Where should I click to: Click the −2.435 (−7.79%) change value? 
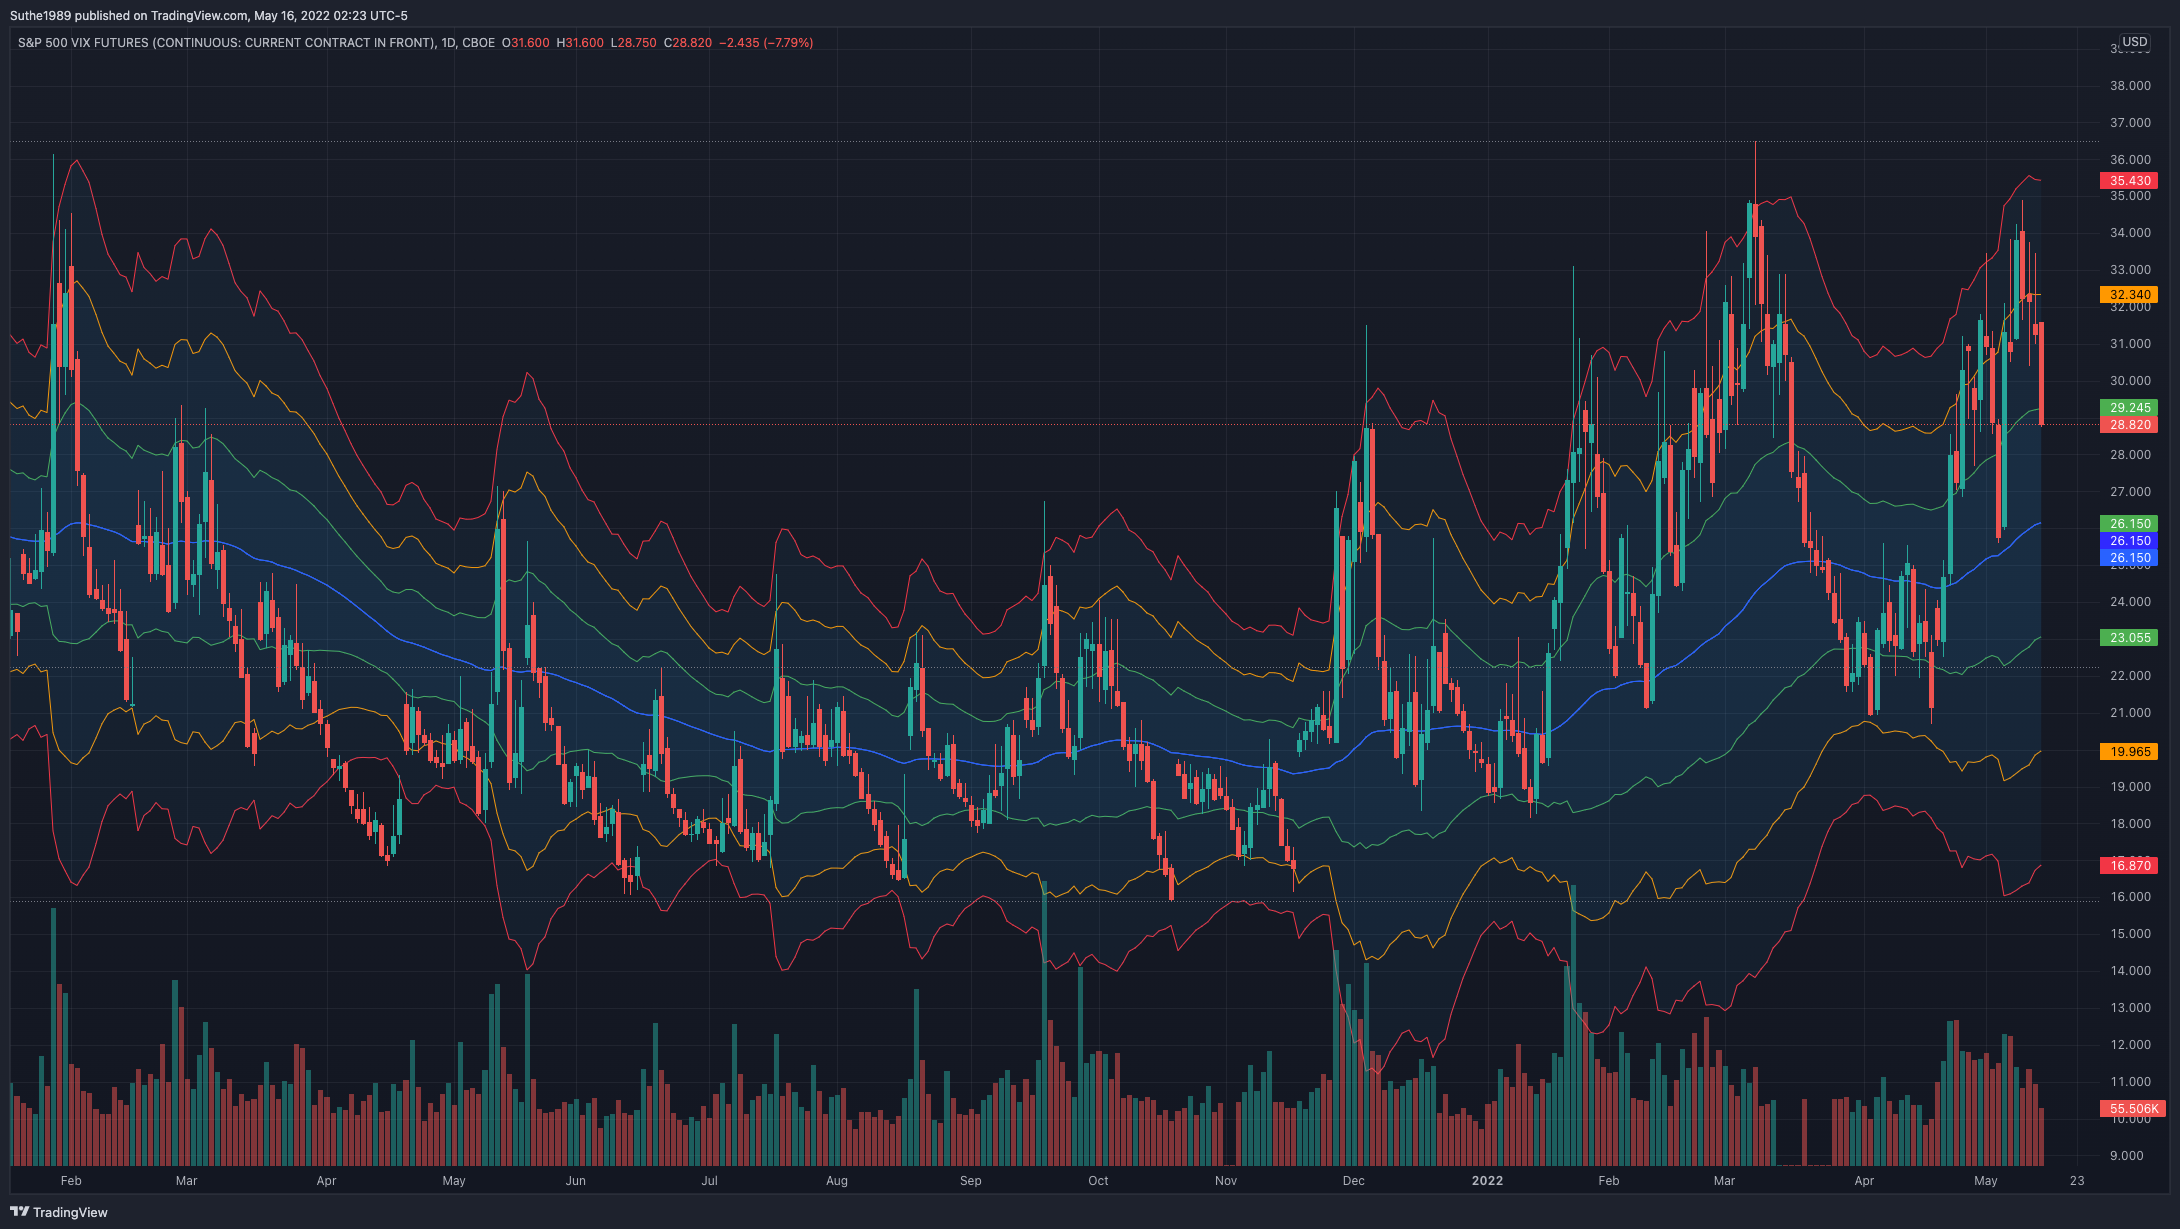pyautogui.click(x=766, y=43)
